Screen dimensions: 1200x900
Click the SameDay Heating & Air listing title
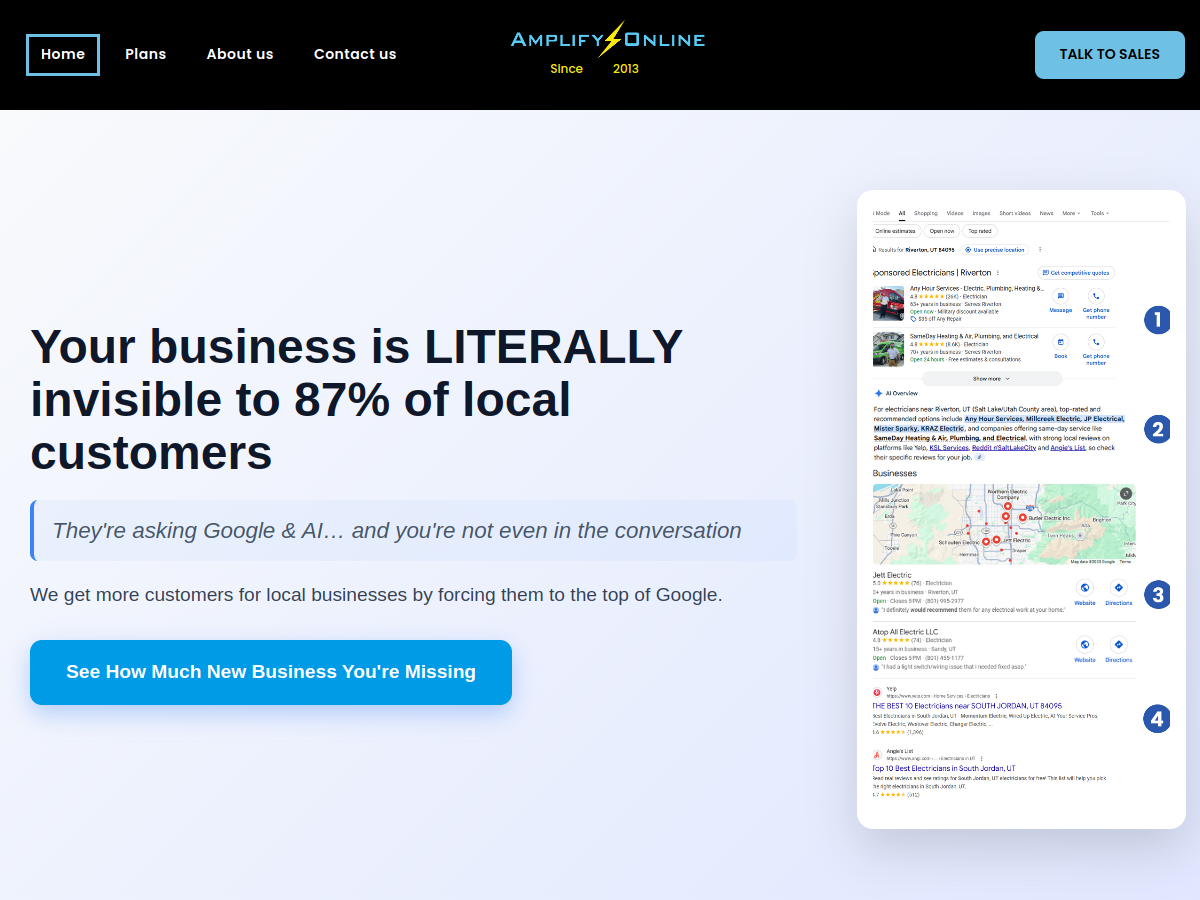tap(974, 336)
